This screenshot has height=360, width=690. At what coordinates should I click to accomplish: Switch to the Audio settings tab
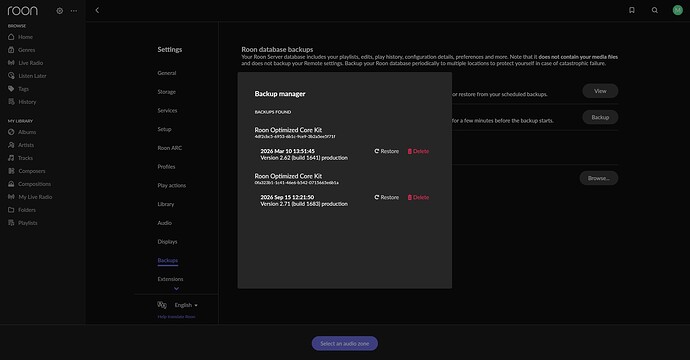165,223
